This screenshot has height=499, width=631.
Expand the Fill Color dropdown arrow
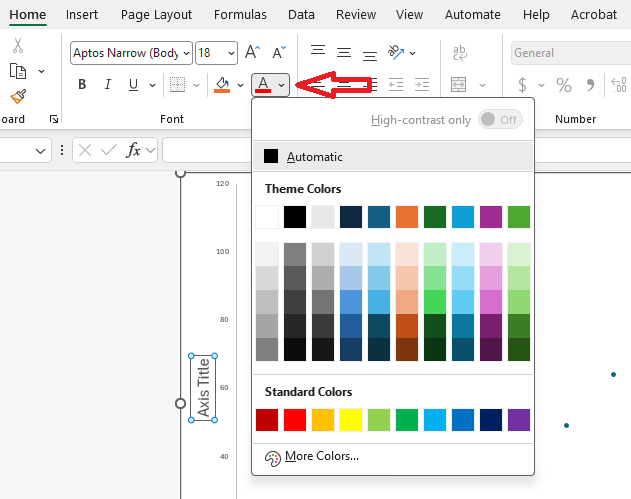click(241, 85)
